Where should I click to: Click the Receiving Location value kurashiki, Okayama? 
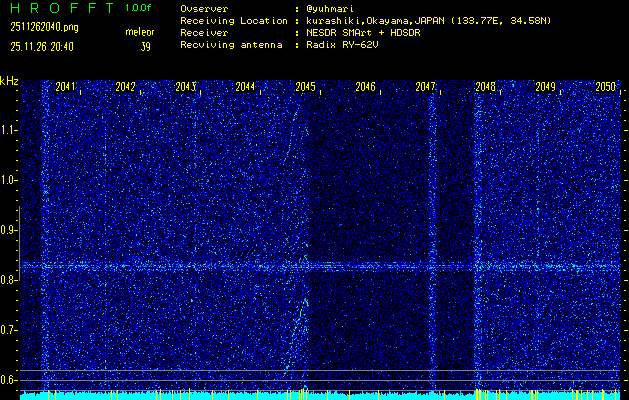(x=429, y=21)
